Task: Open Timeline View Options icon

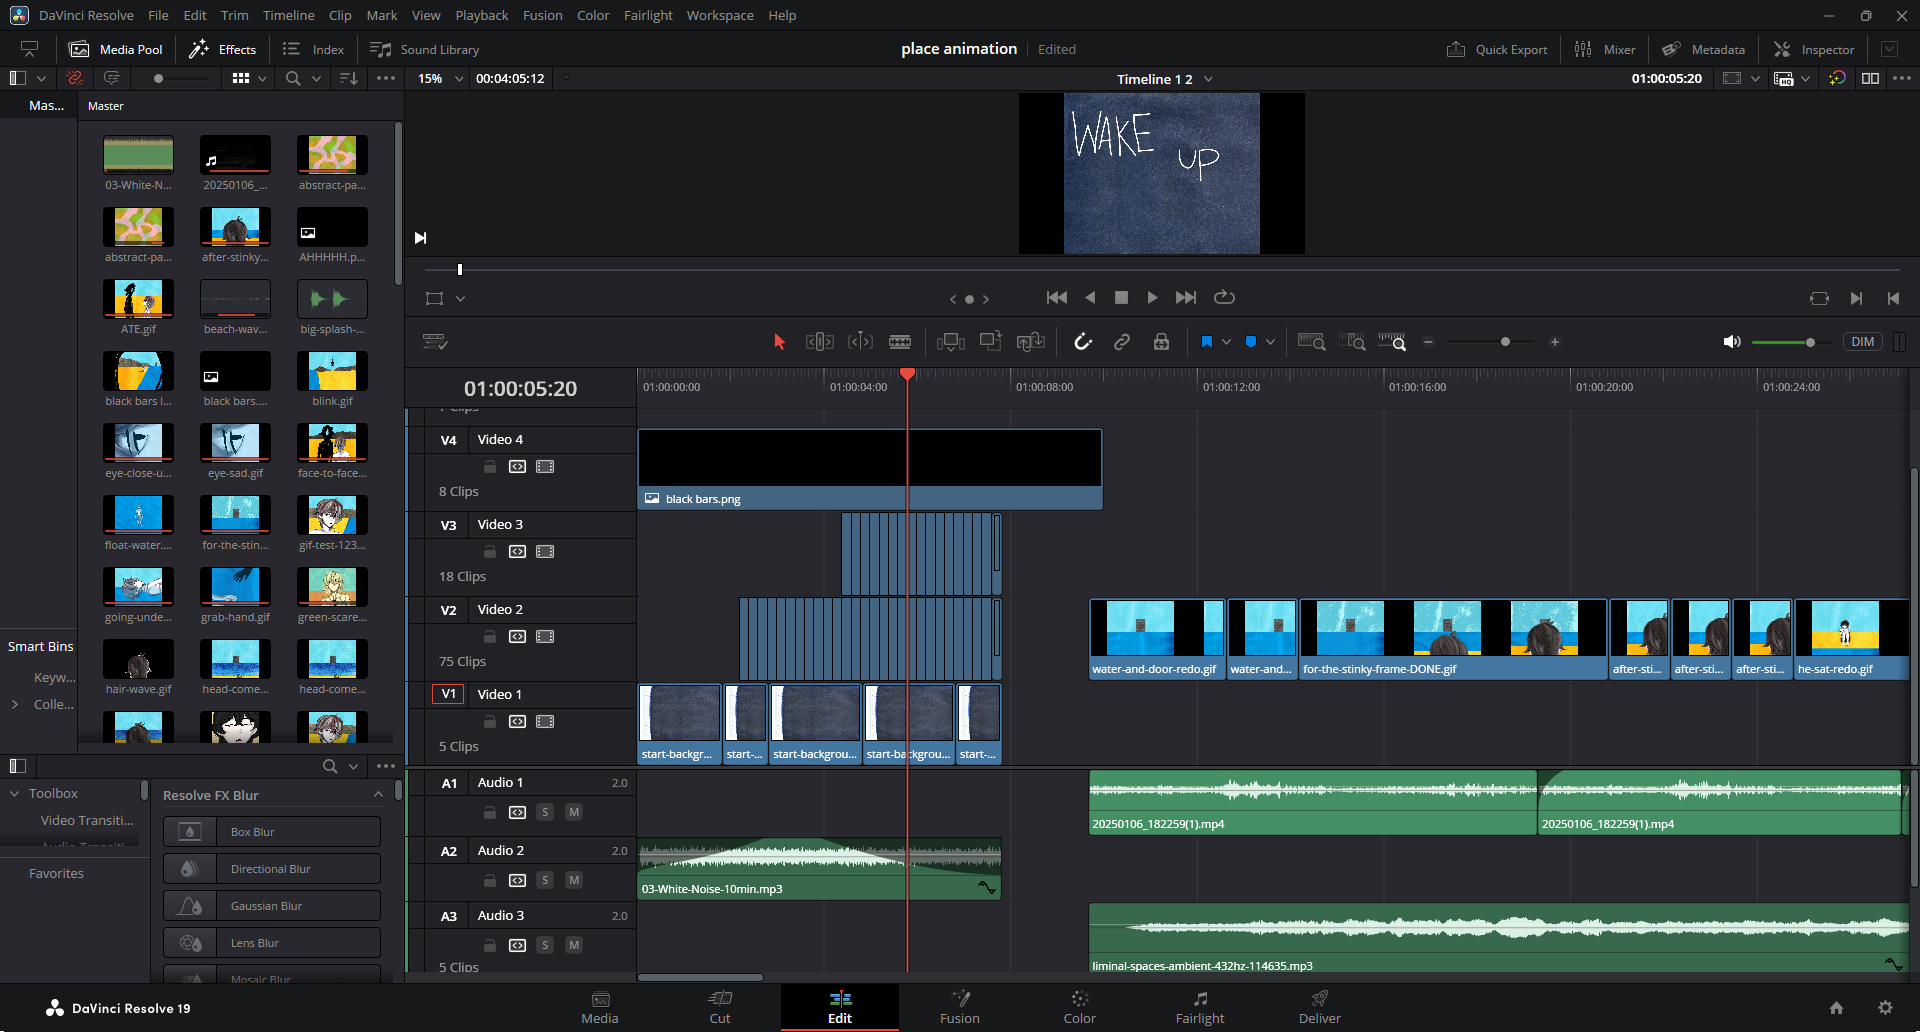Action: tap(435, 342)
